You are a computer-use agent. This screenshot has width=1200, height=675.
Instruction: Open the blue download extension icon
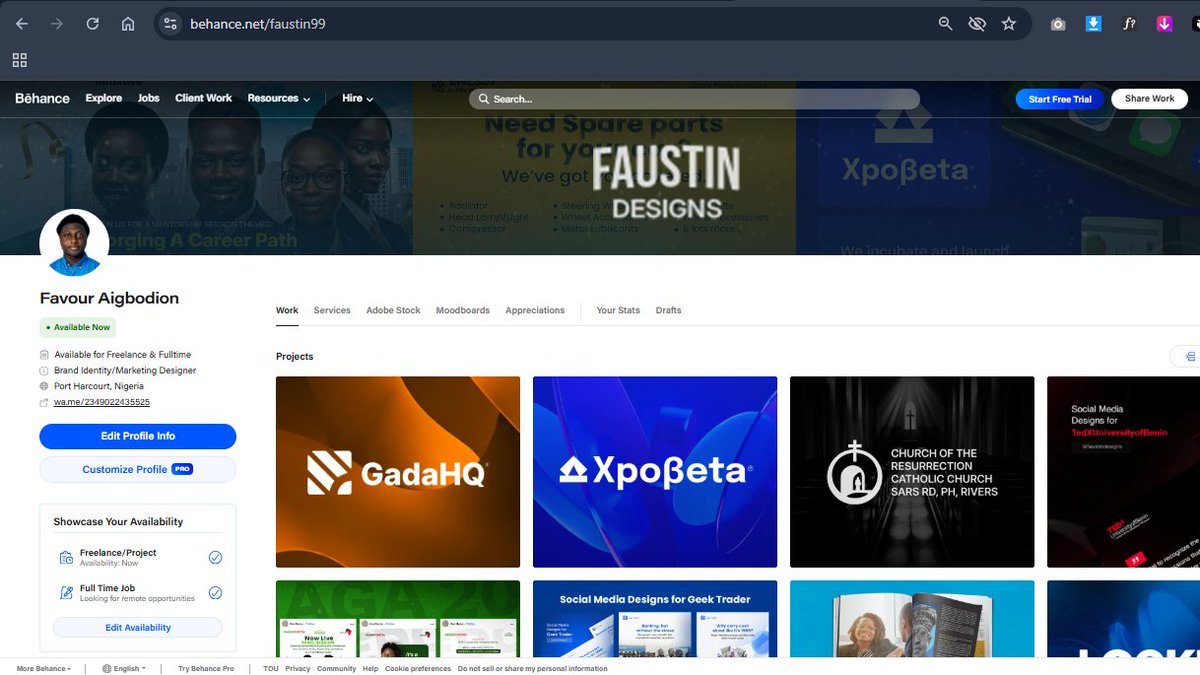[1094, 24]
